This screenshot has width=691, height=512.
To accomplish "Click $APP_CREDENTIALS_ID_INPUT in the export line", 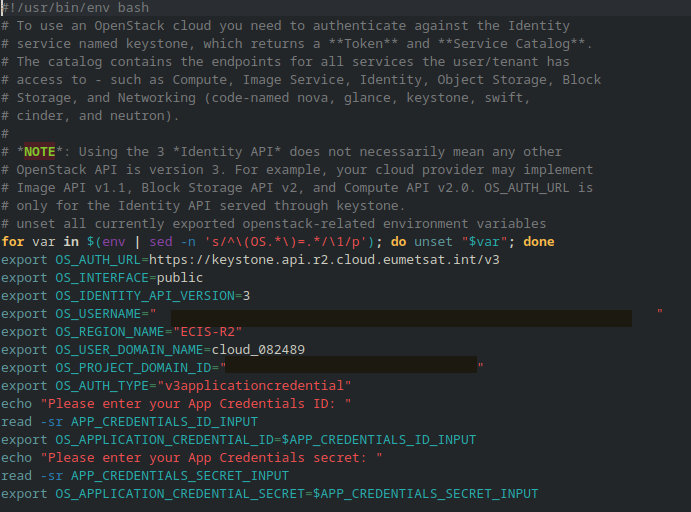I will point(379,440).
